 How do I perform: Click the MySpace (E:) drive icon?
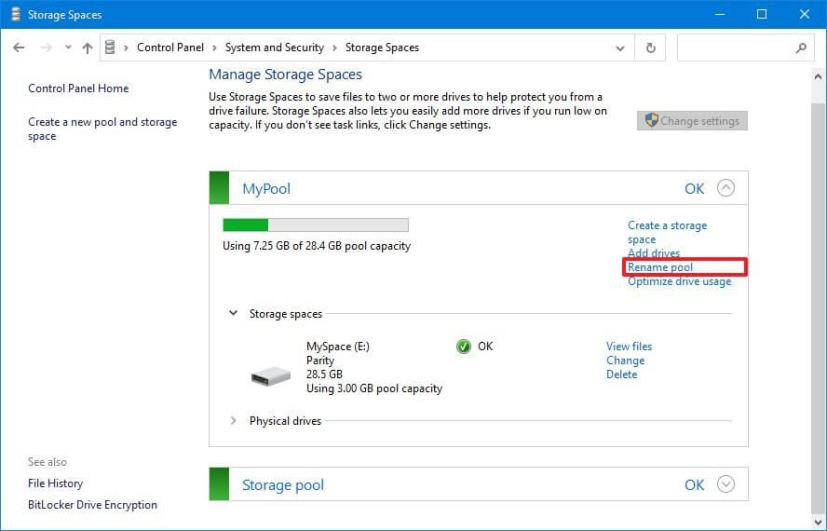(x=270, y=376)
